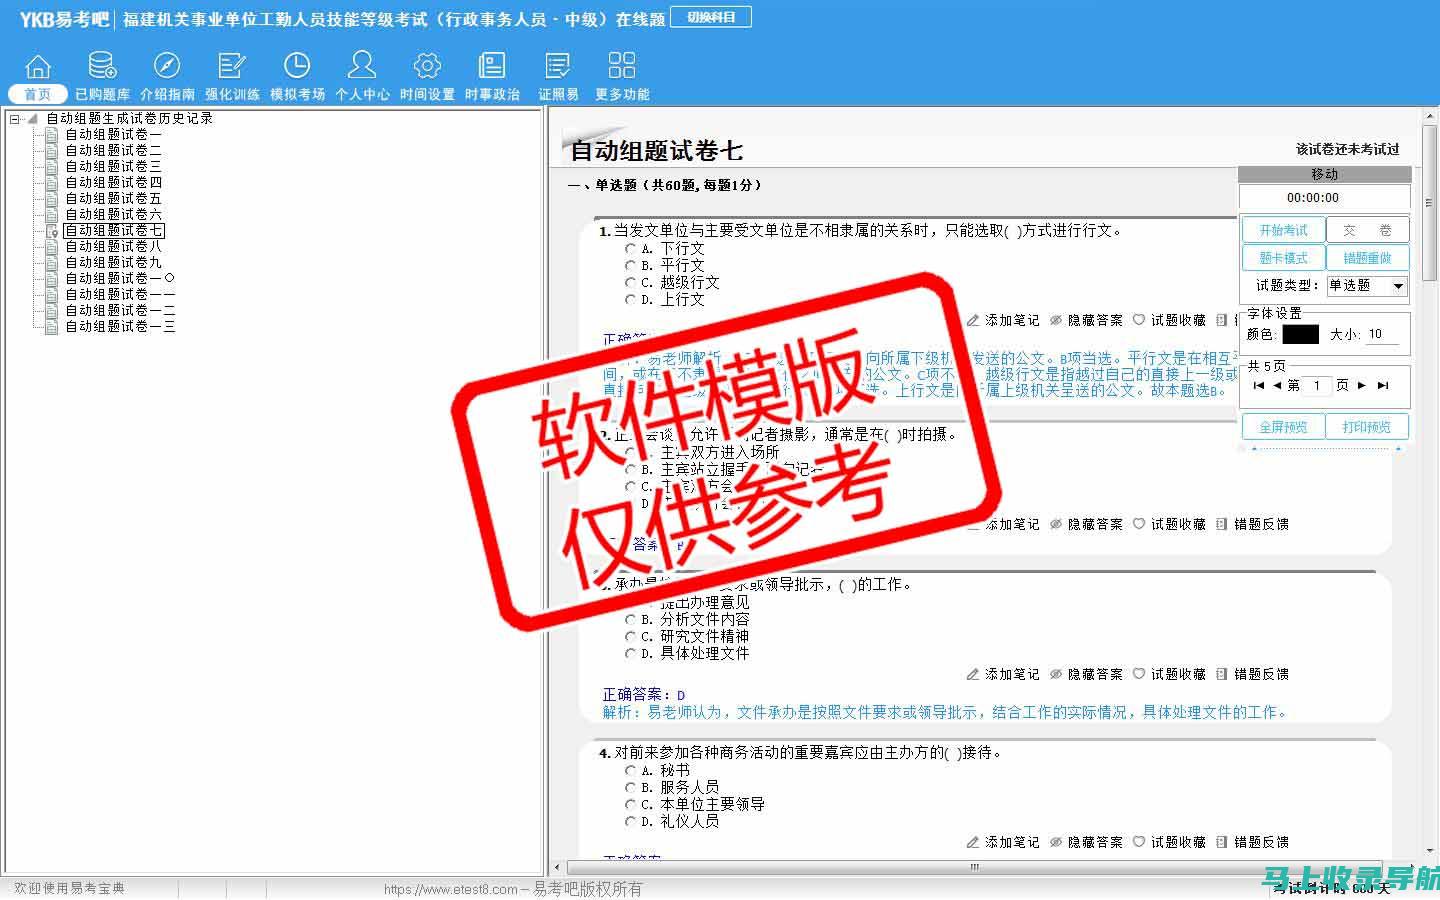Select option A 秘书 in question 4
The image size is (1440, 900).
click(630, 770)
